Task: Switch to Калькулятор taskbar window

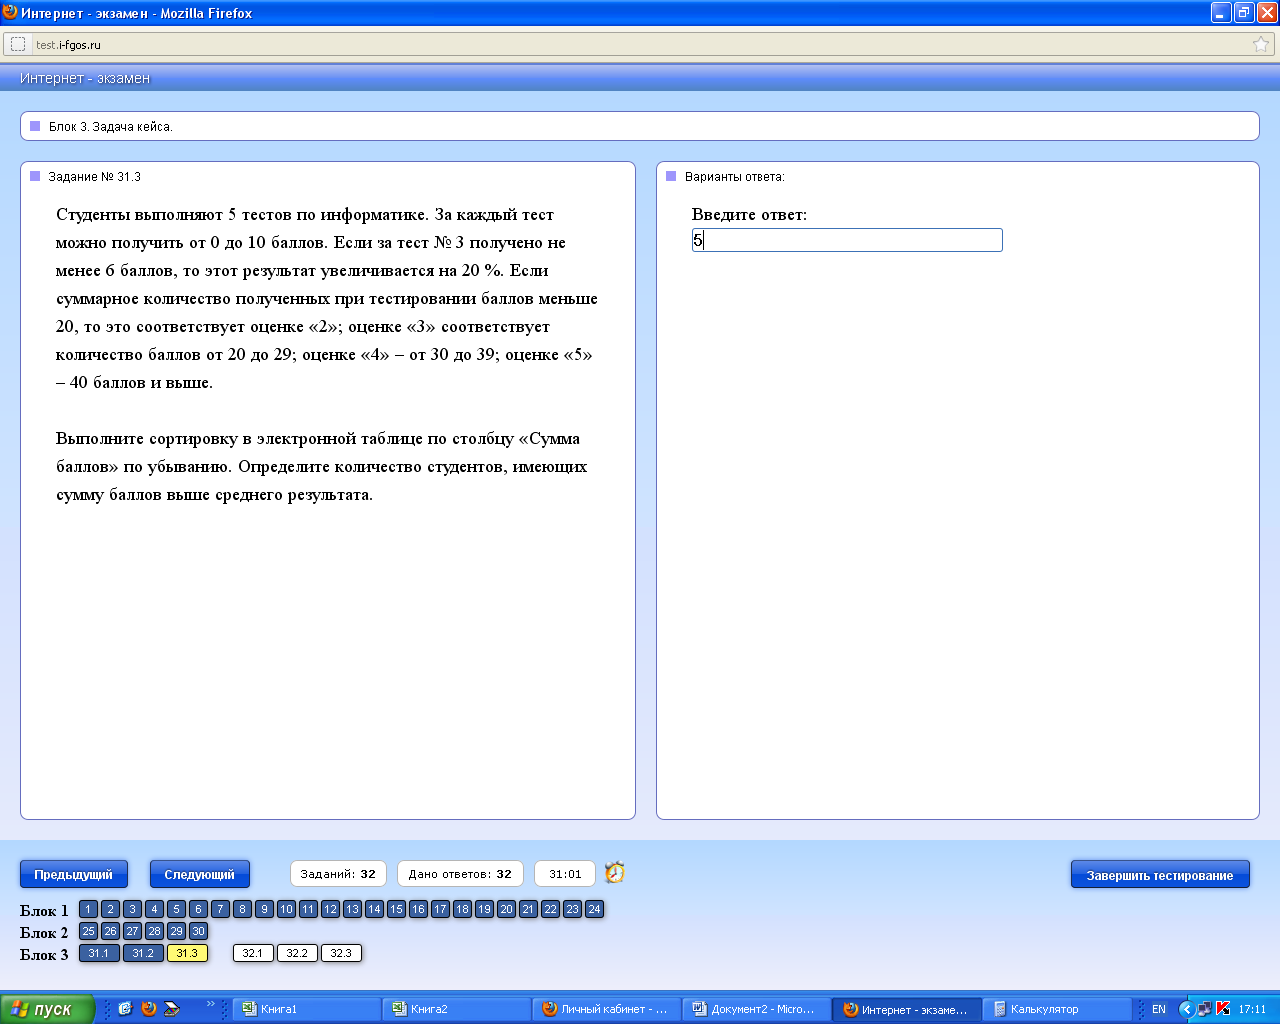Action: [1057, 1009]
